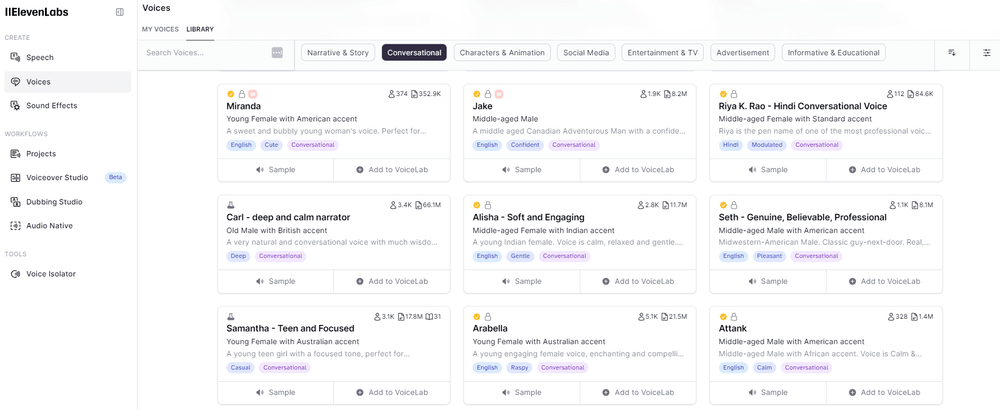Toggle the Conversational category filter
The width and height of the screenshot is (1000, 410).
(x=414, y=53)
